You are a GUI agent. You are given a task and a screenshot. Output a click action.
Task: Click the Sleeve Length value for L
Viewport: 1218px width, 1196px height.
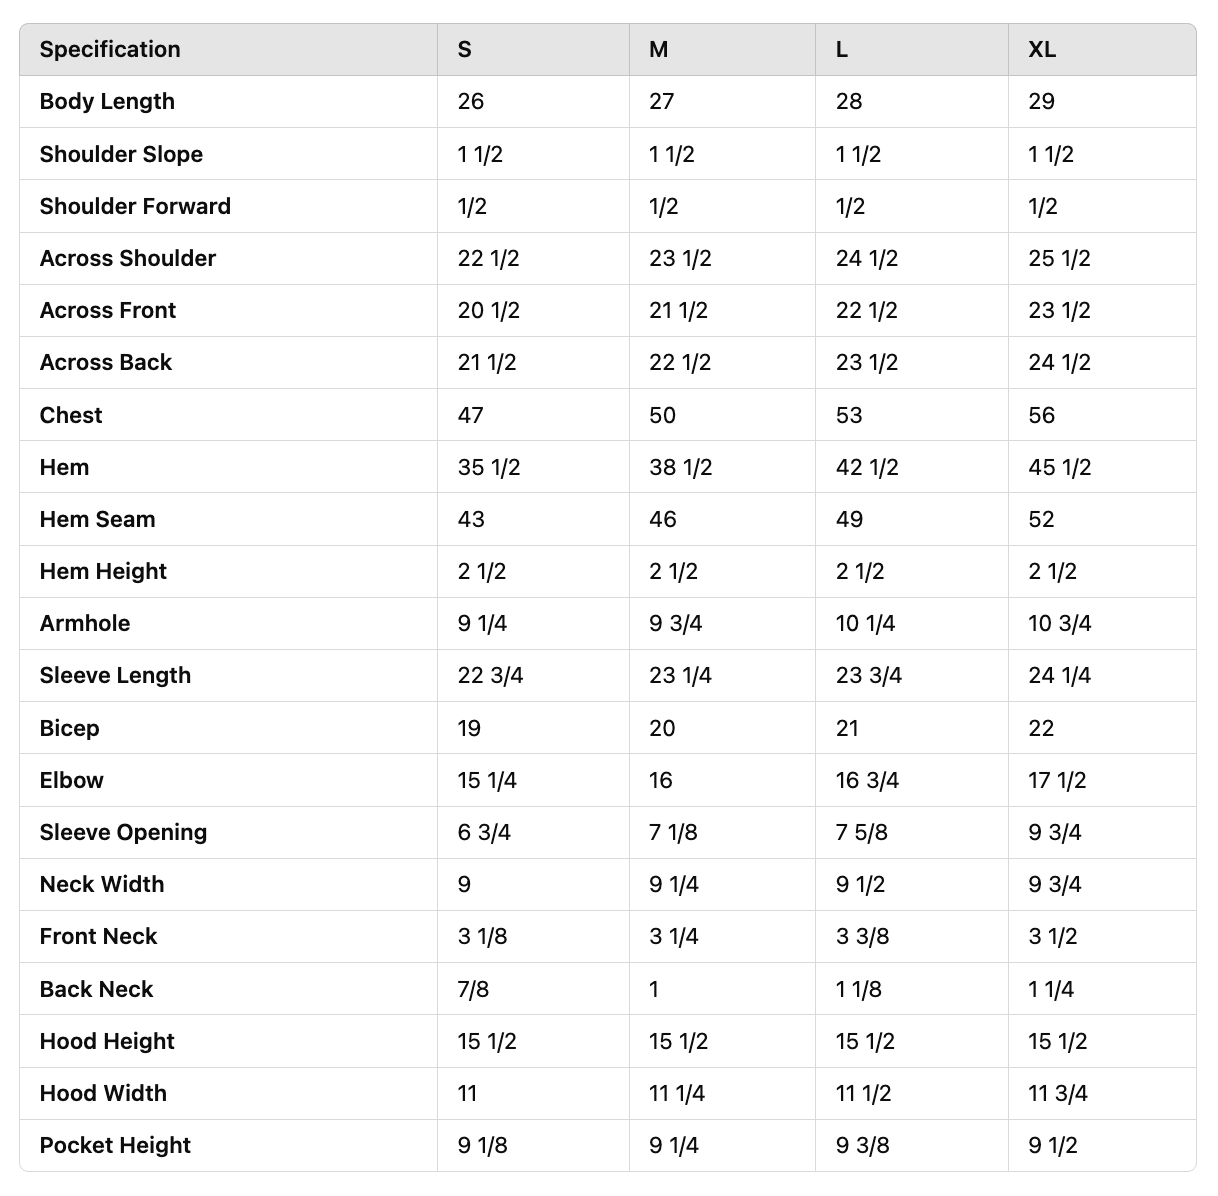(868, 675)
